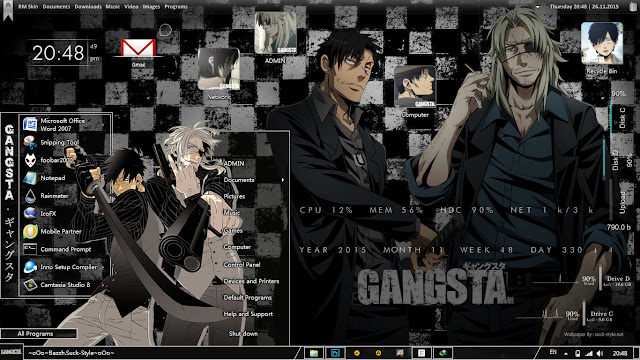Open the network signal tray icon
Screen dimensions: 640x360
pyautogui.click(x=589, y=353)
